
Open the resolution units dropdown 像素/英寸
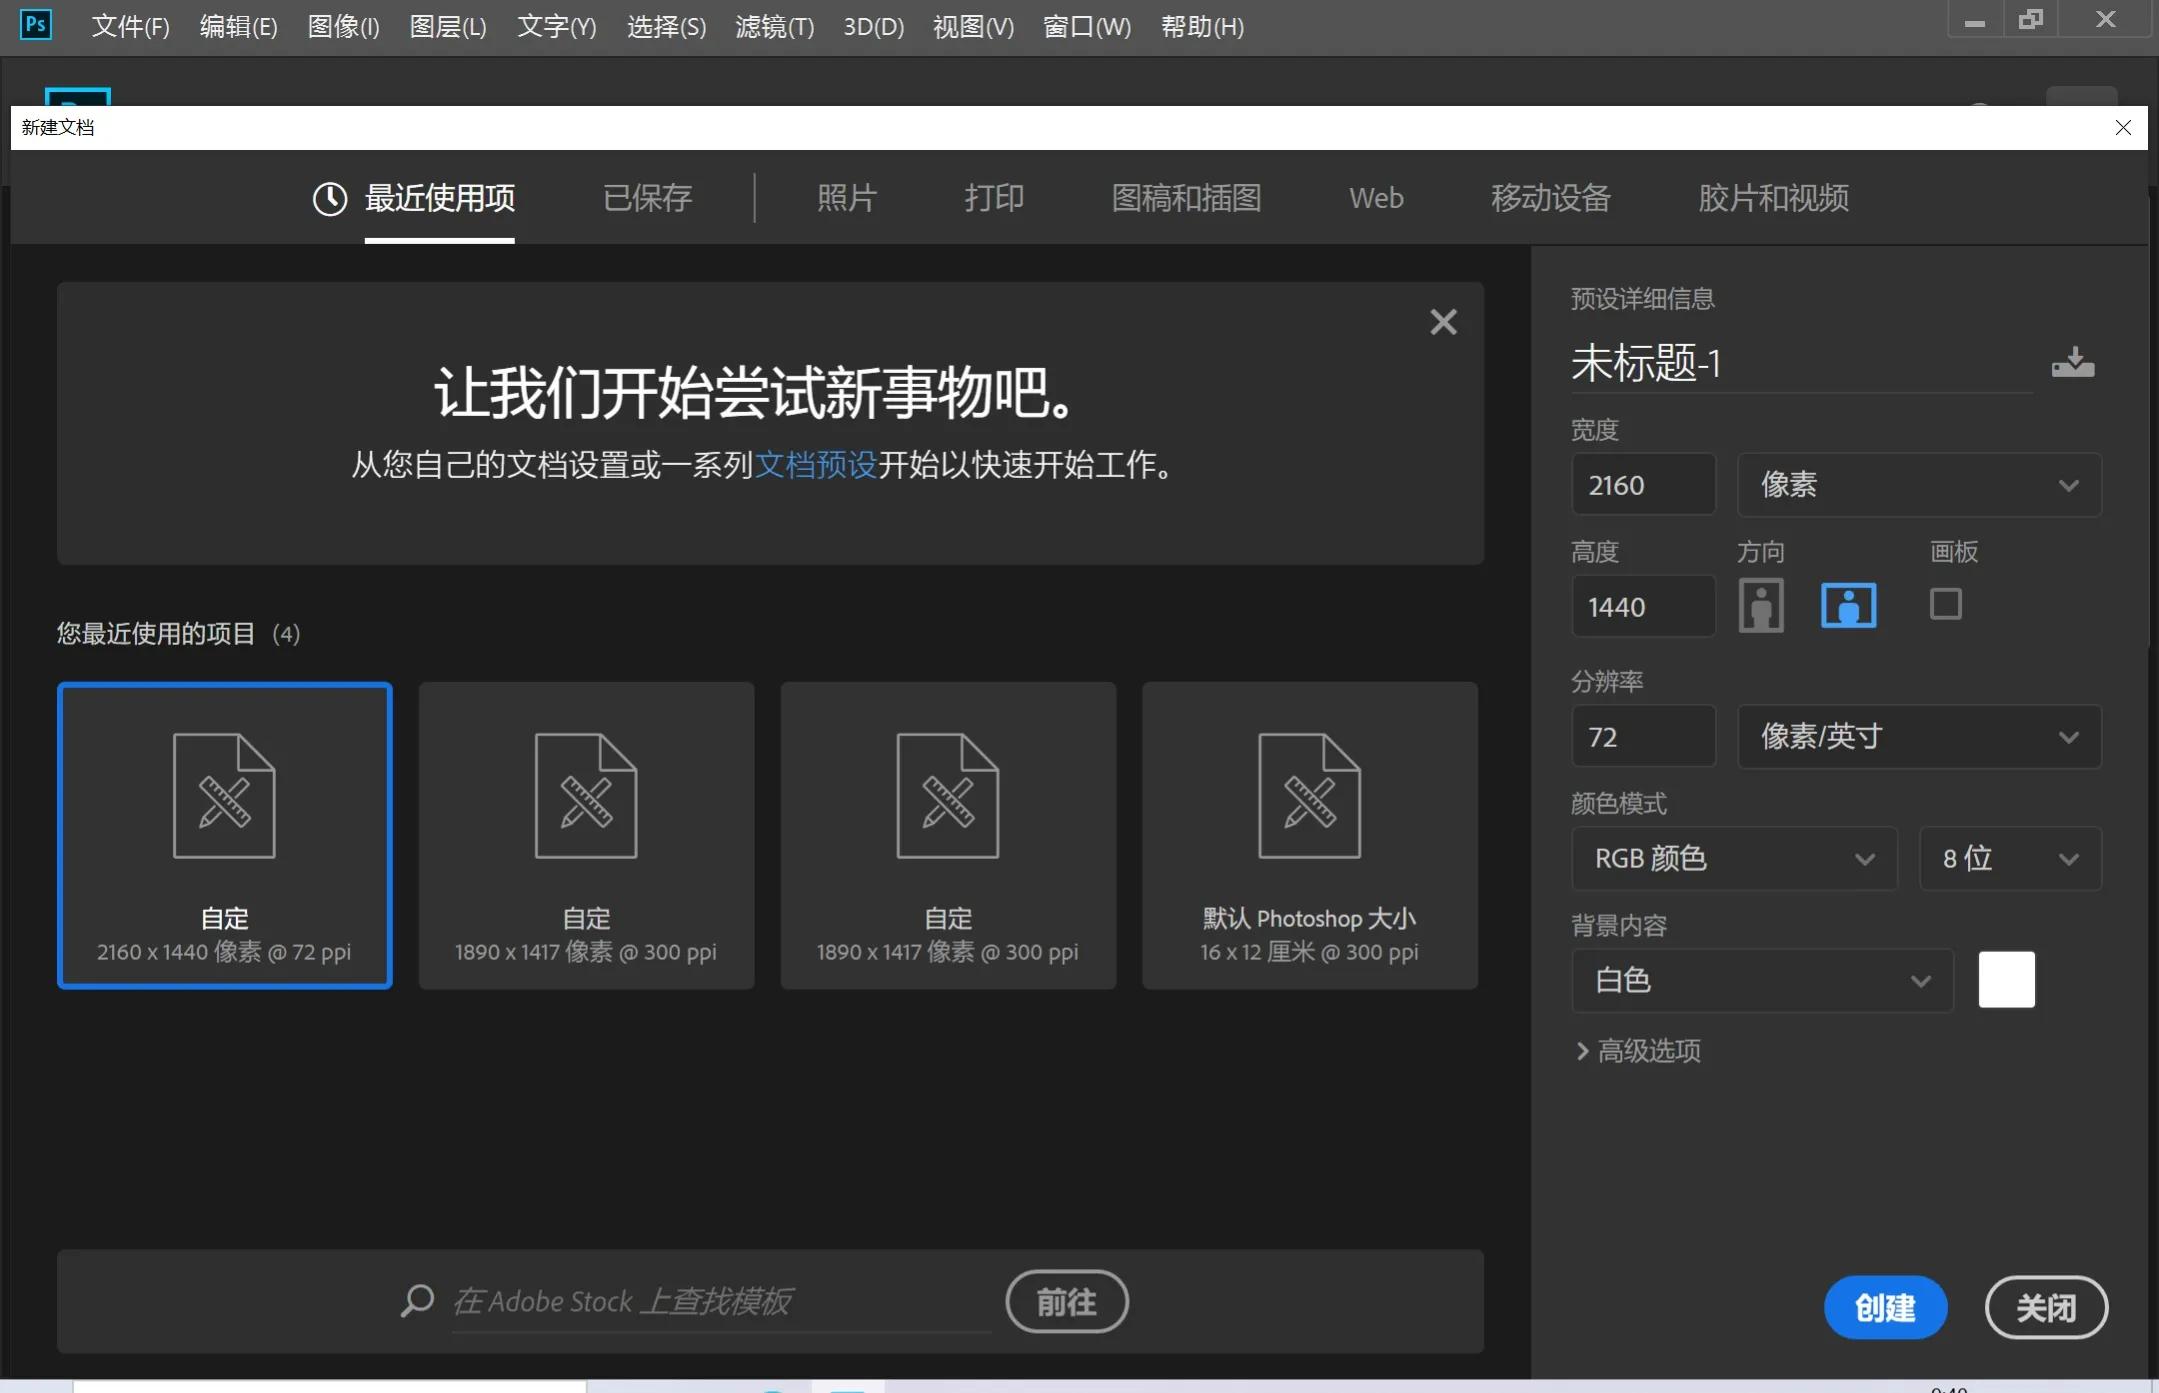1916,736
